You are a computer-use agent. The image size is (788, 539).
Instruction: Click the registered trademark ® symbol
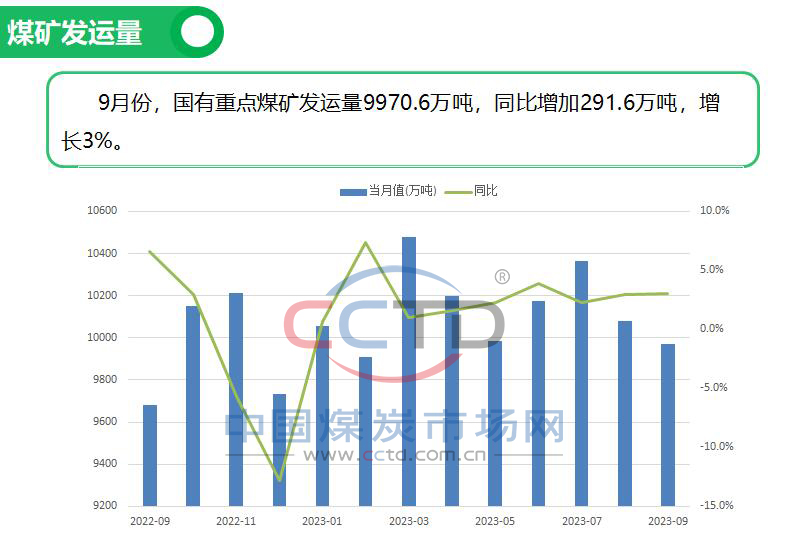(x=502, y=277)
